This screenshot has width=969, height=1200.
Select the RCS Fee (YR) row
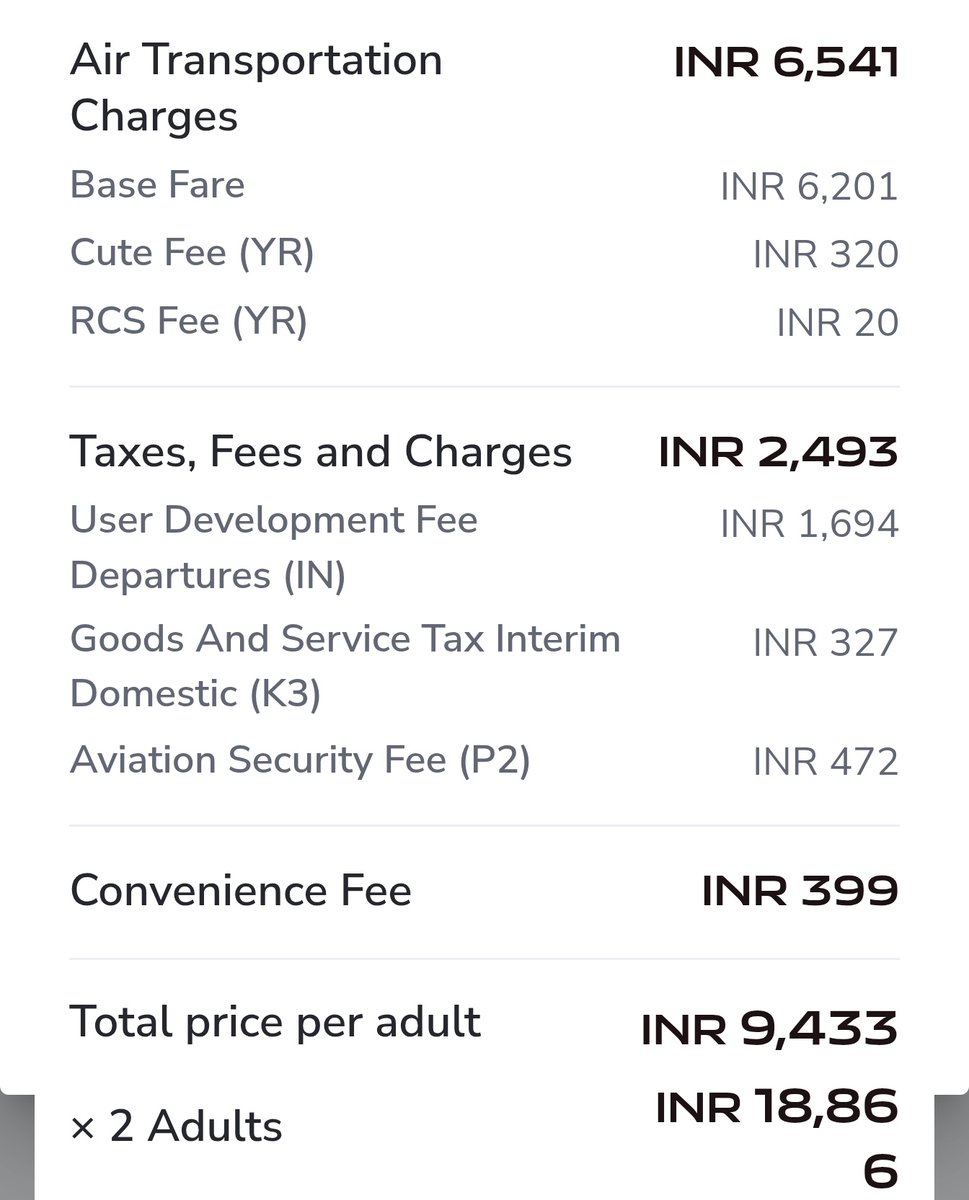coord(484,321)
